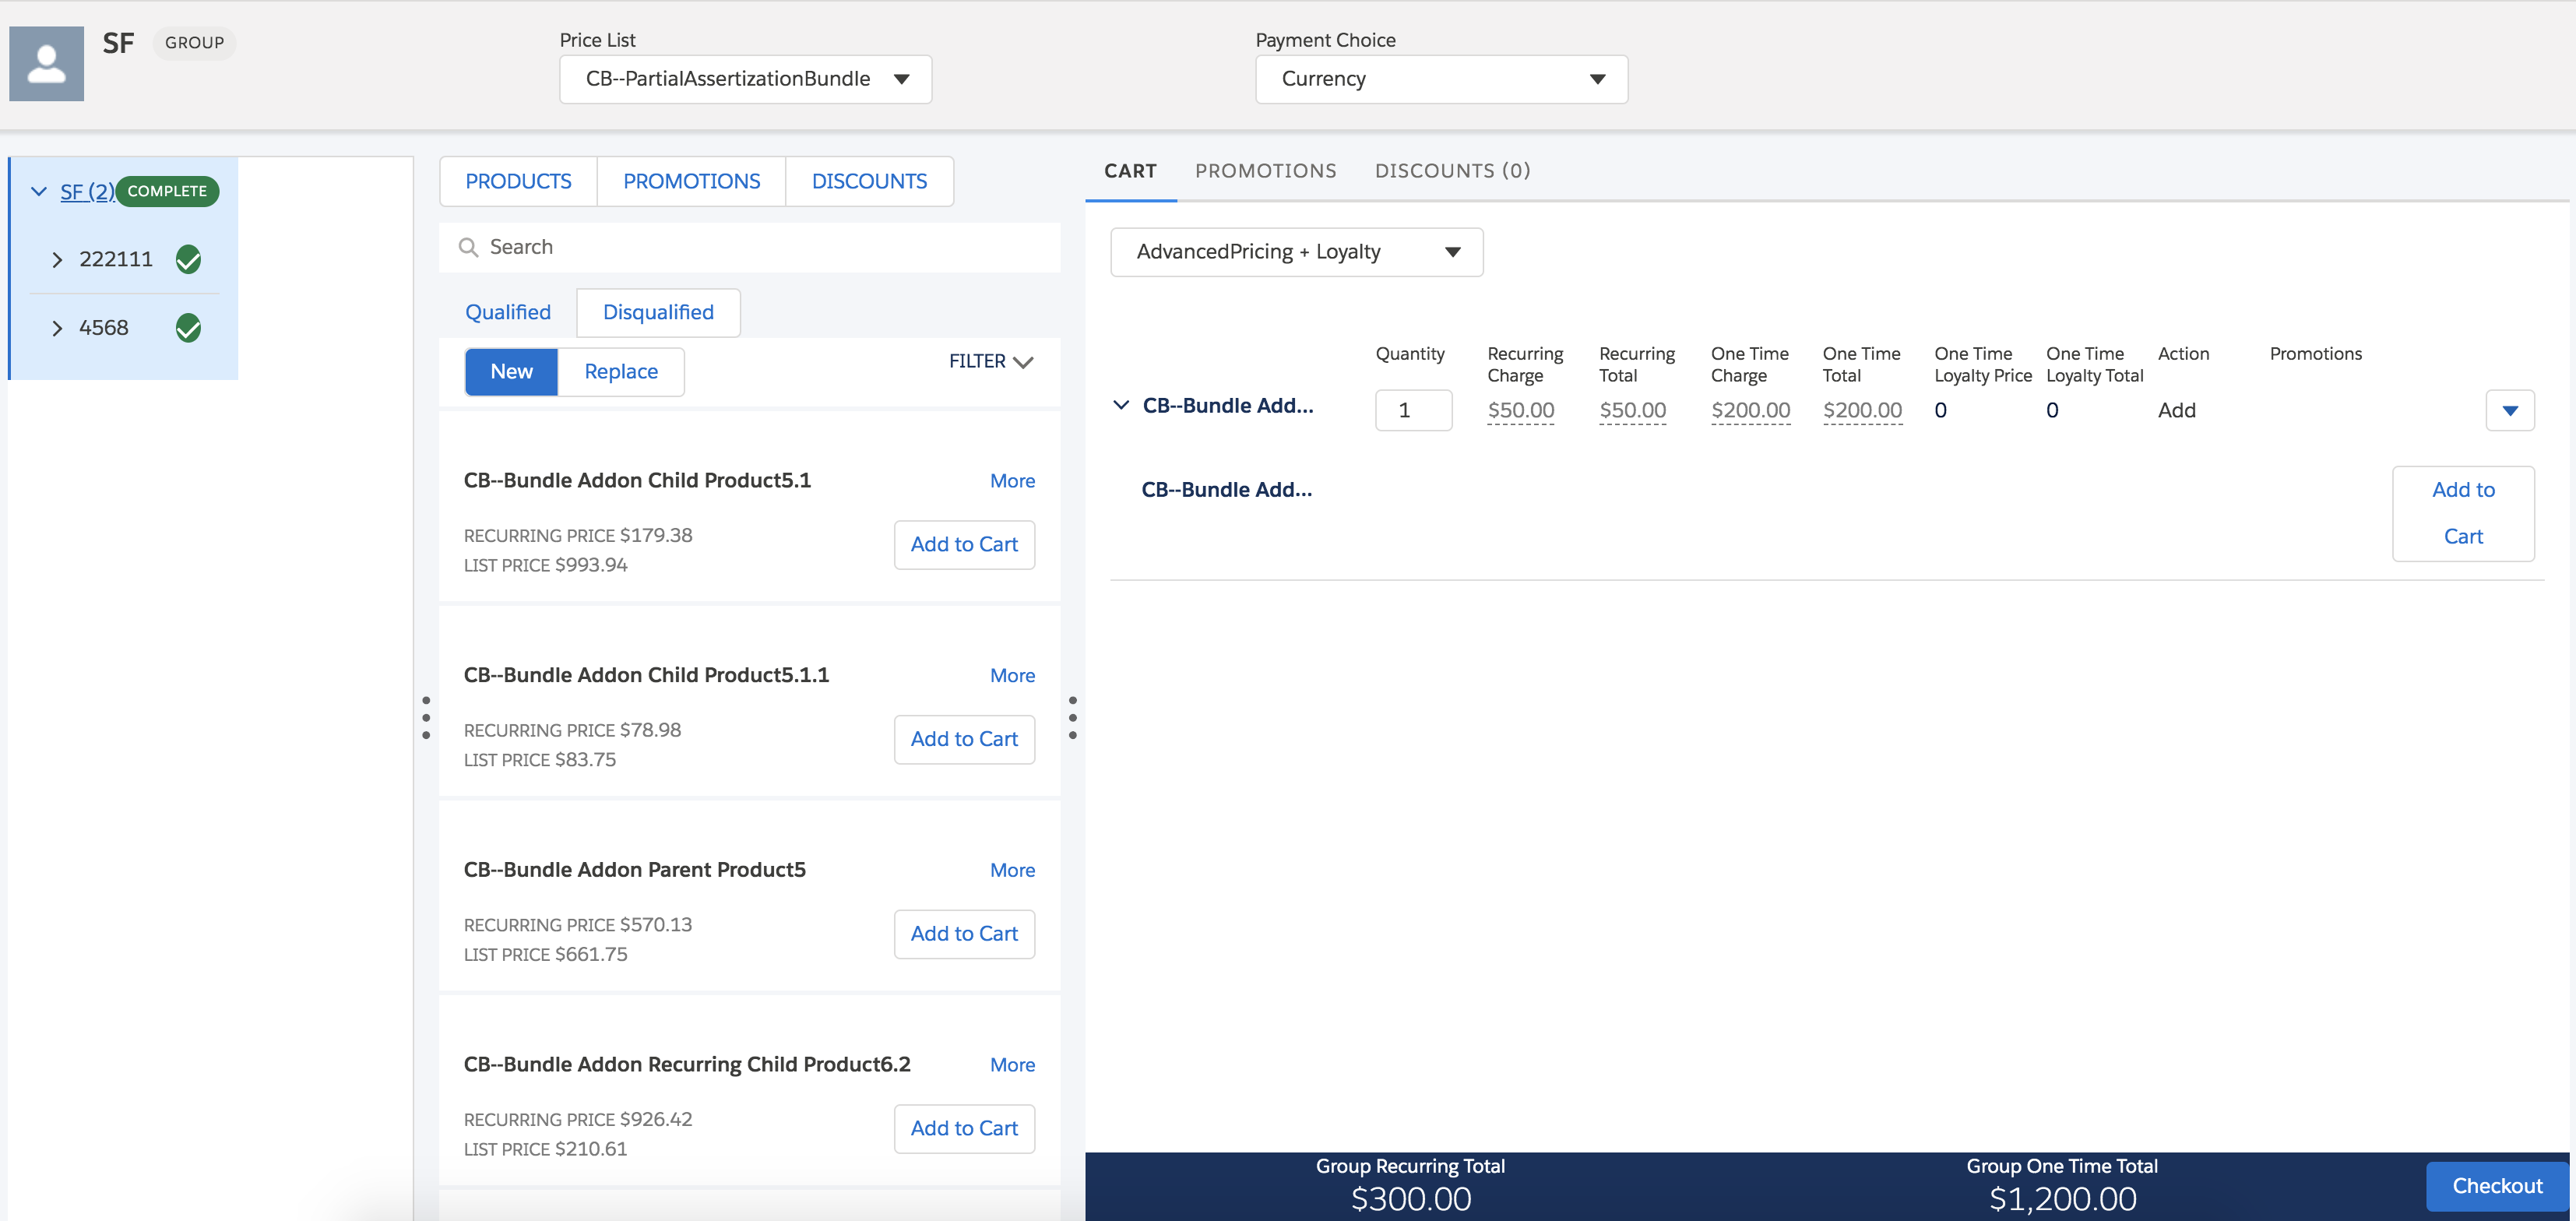
Task: Click the green checkmark beside 4568
Action: pos(188,328)
